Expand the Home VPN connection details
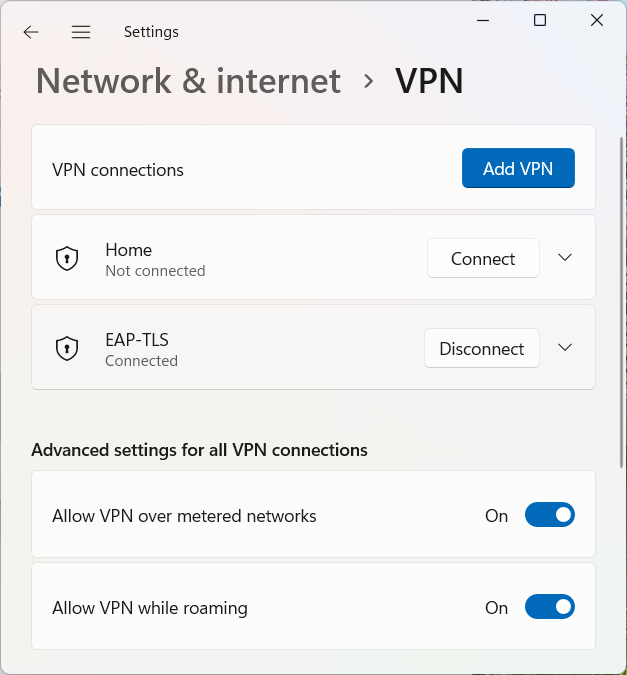The image size is (627, 675). [x=565, y=257]
